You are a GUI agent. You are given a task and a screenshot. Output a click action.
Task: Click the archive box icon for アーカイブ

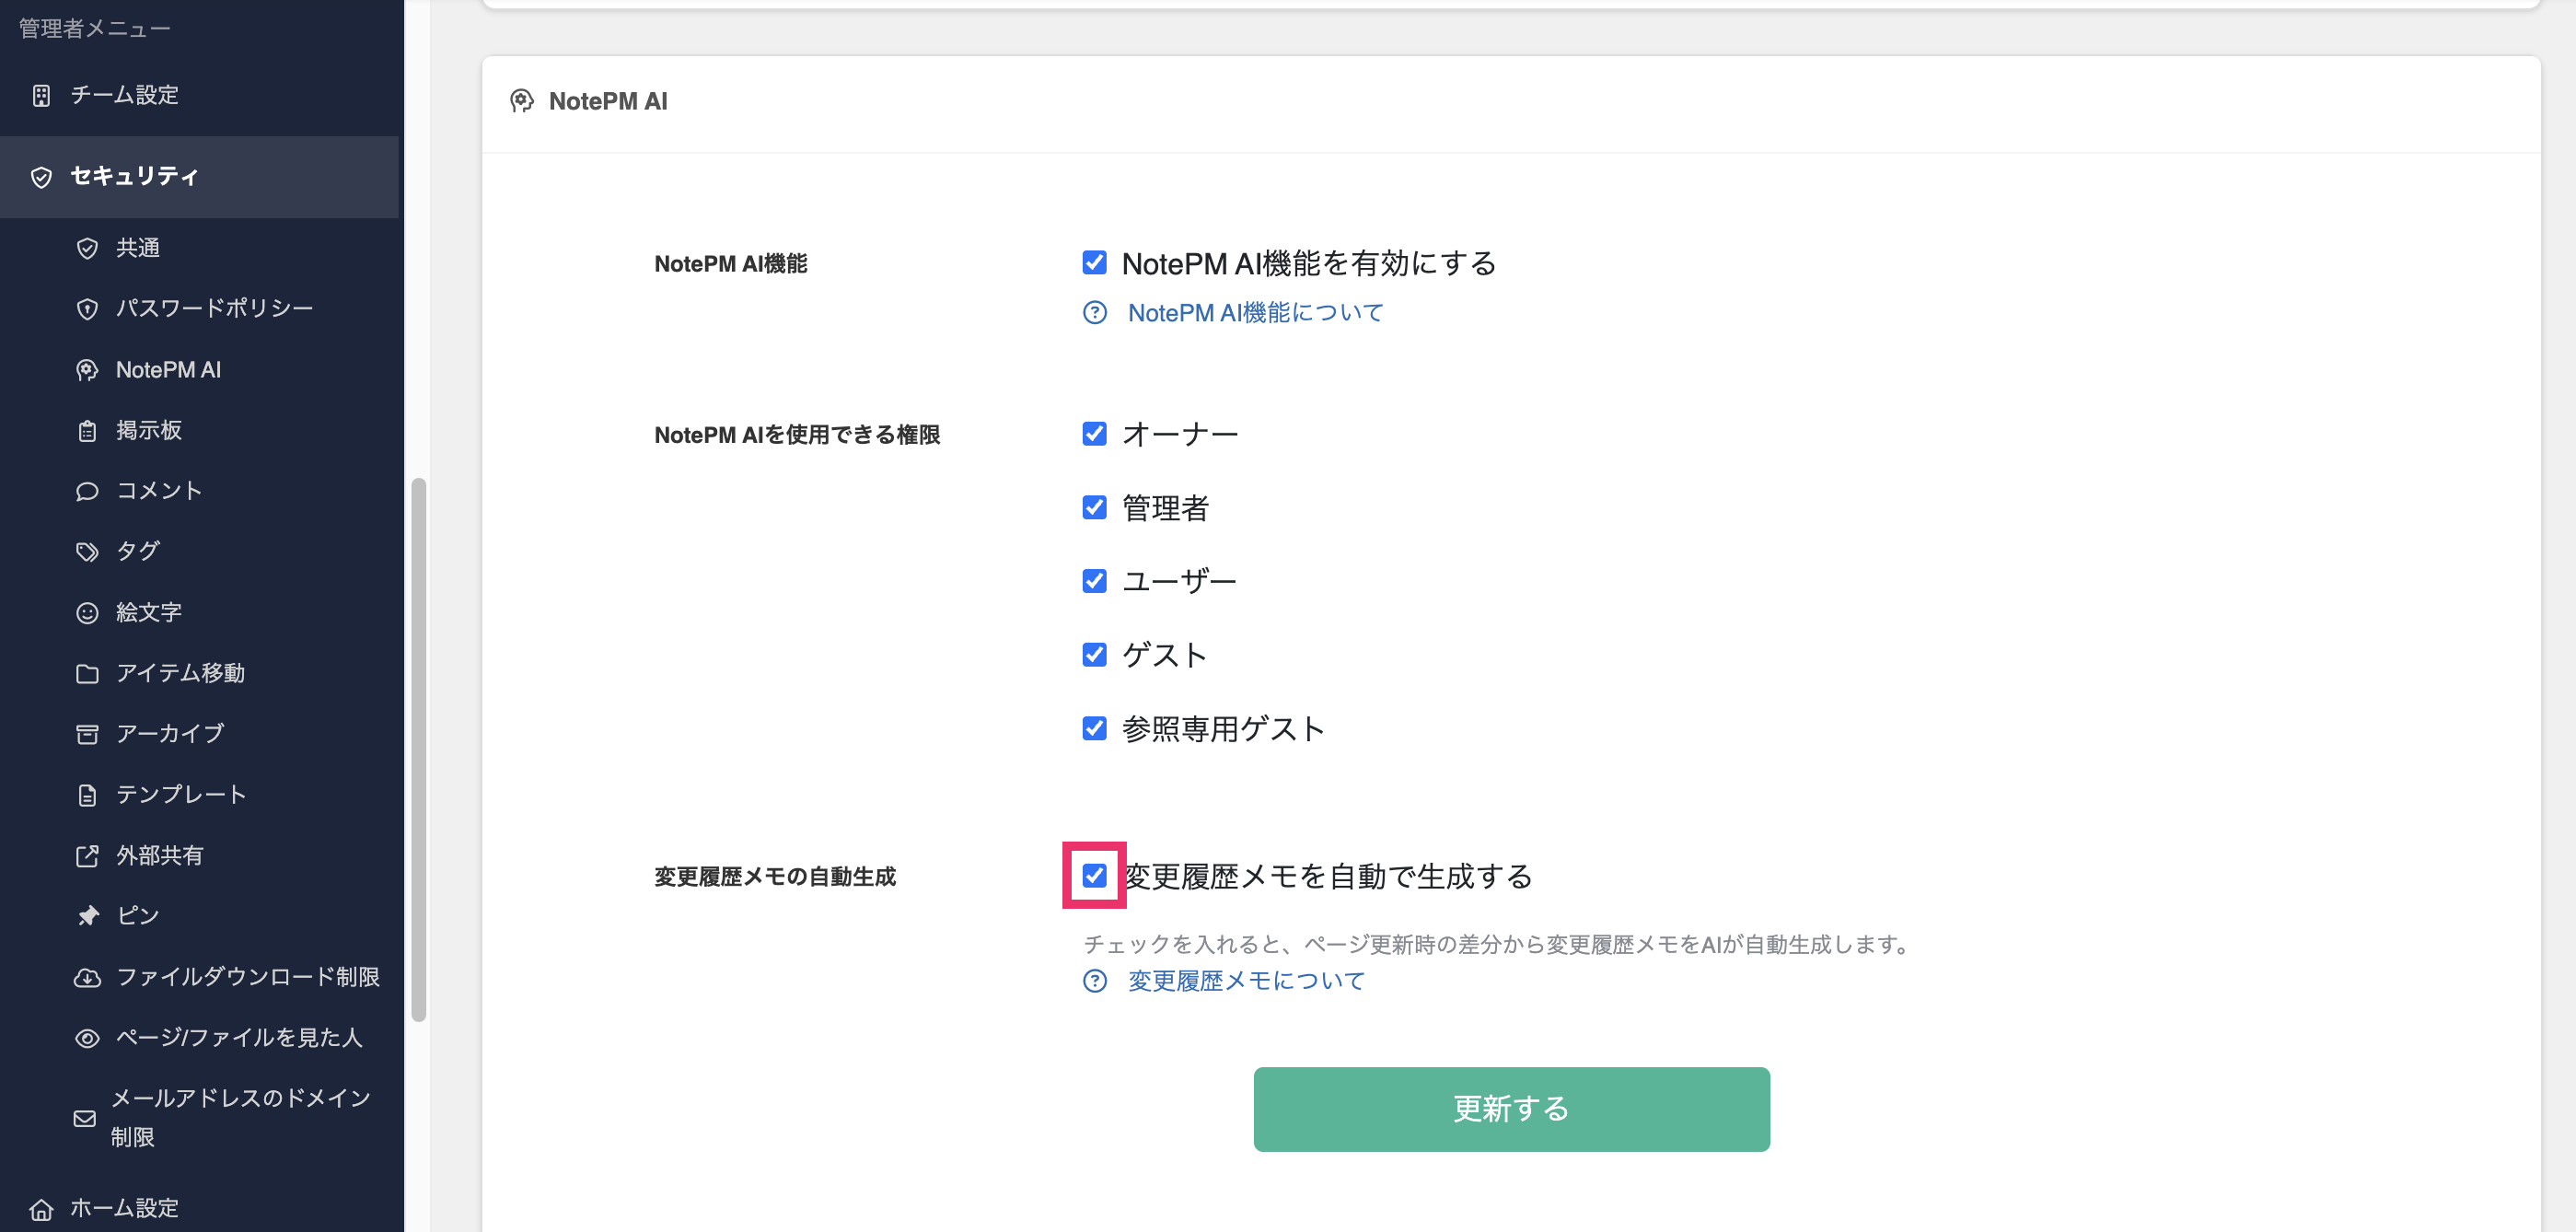[x=88, y=733]
